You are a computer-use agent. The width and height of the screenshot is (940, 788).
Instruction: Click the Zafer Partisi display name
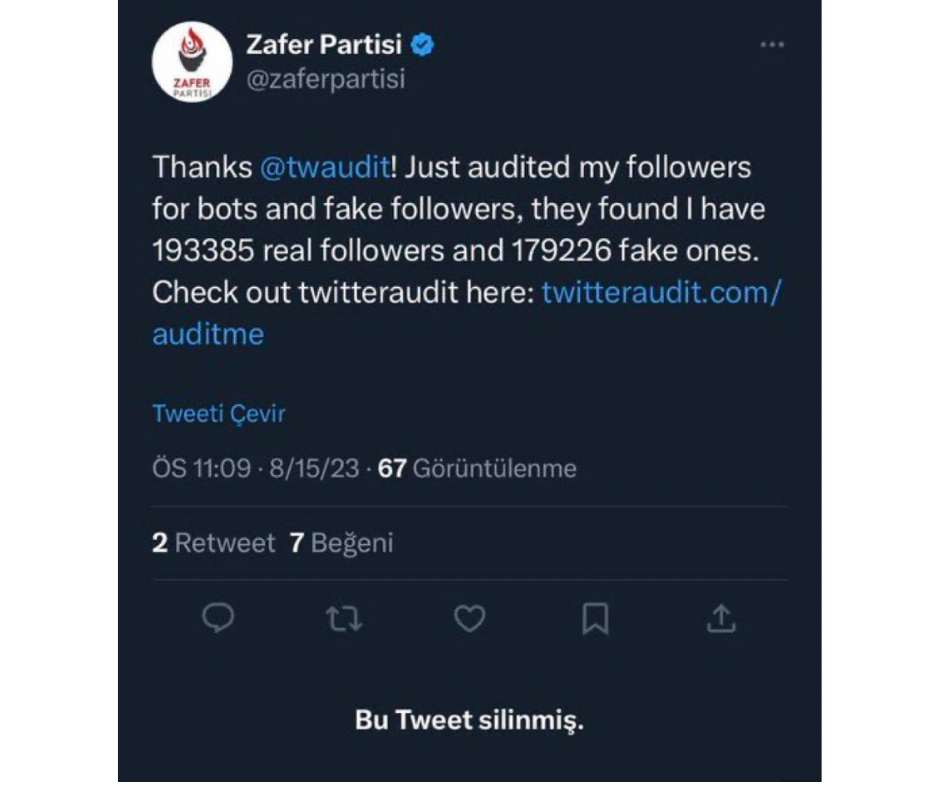[325, 45]
